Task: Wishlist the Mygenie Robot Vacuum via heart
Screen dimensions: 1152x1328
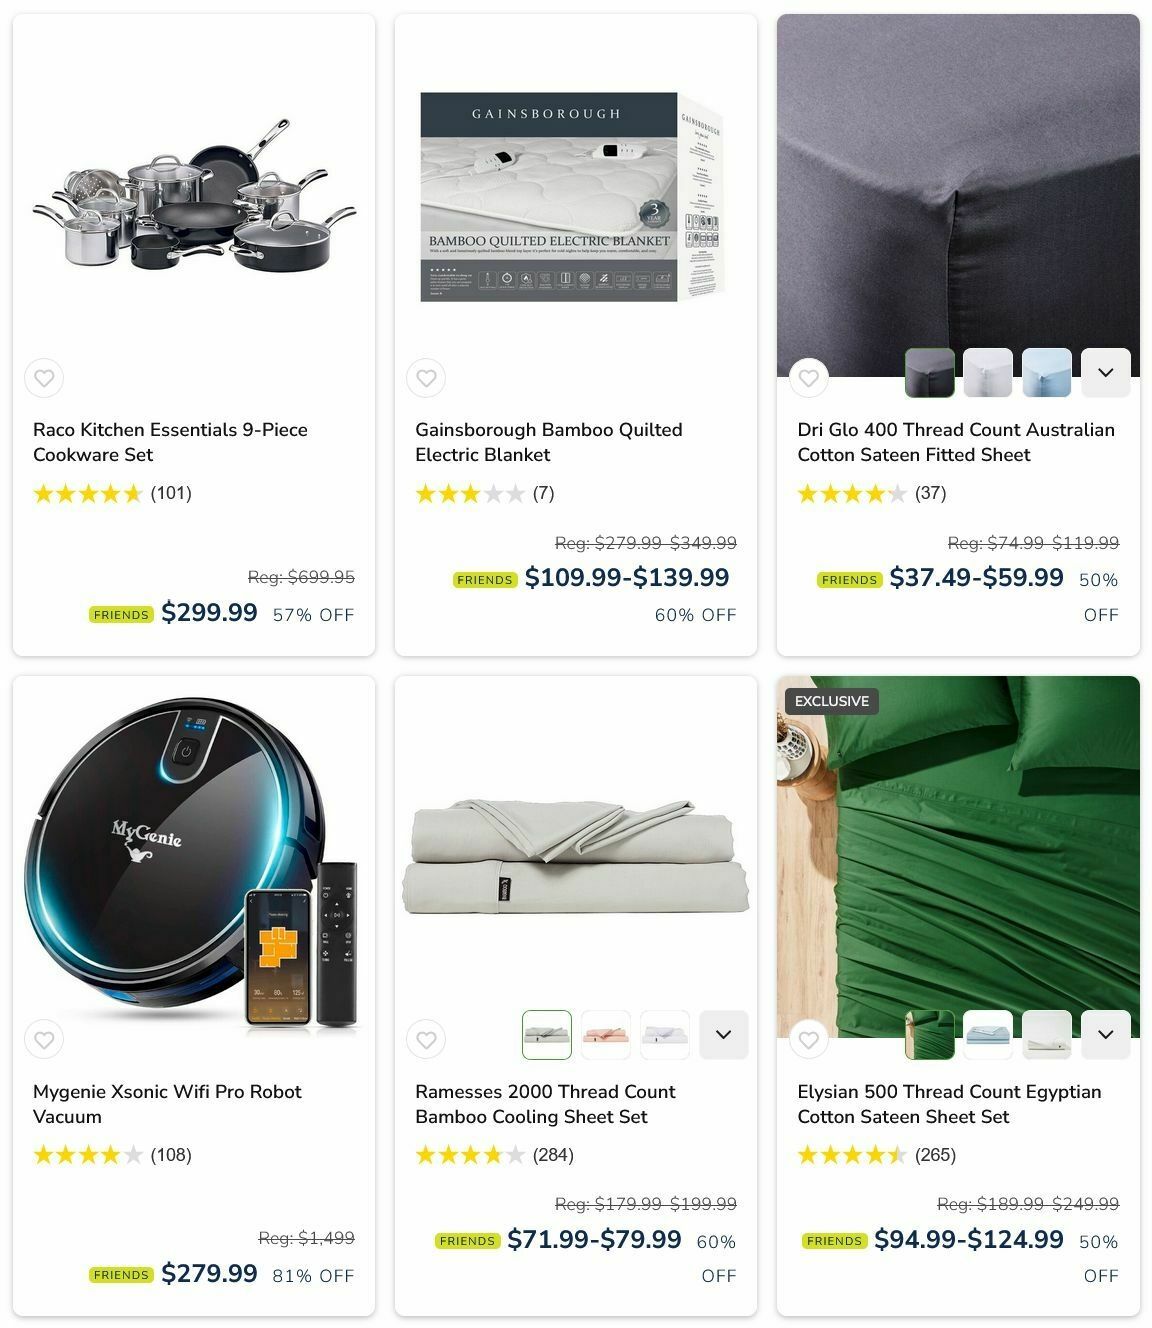Action: tap(44, 1040)
